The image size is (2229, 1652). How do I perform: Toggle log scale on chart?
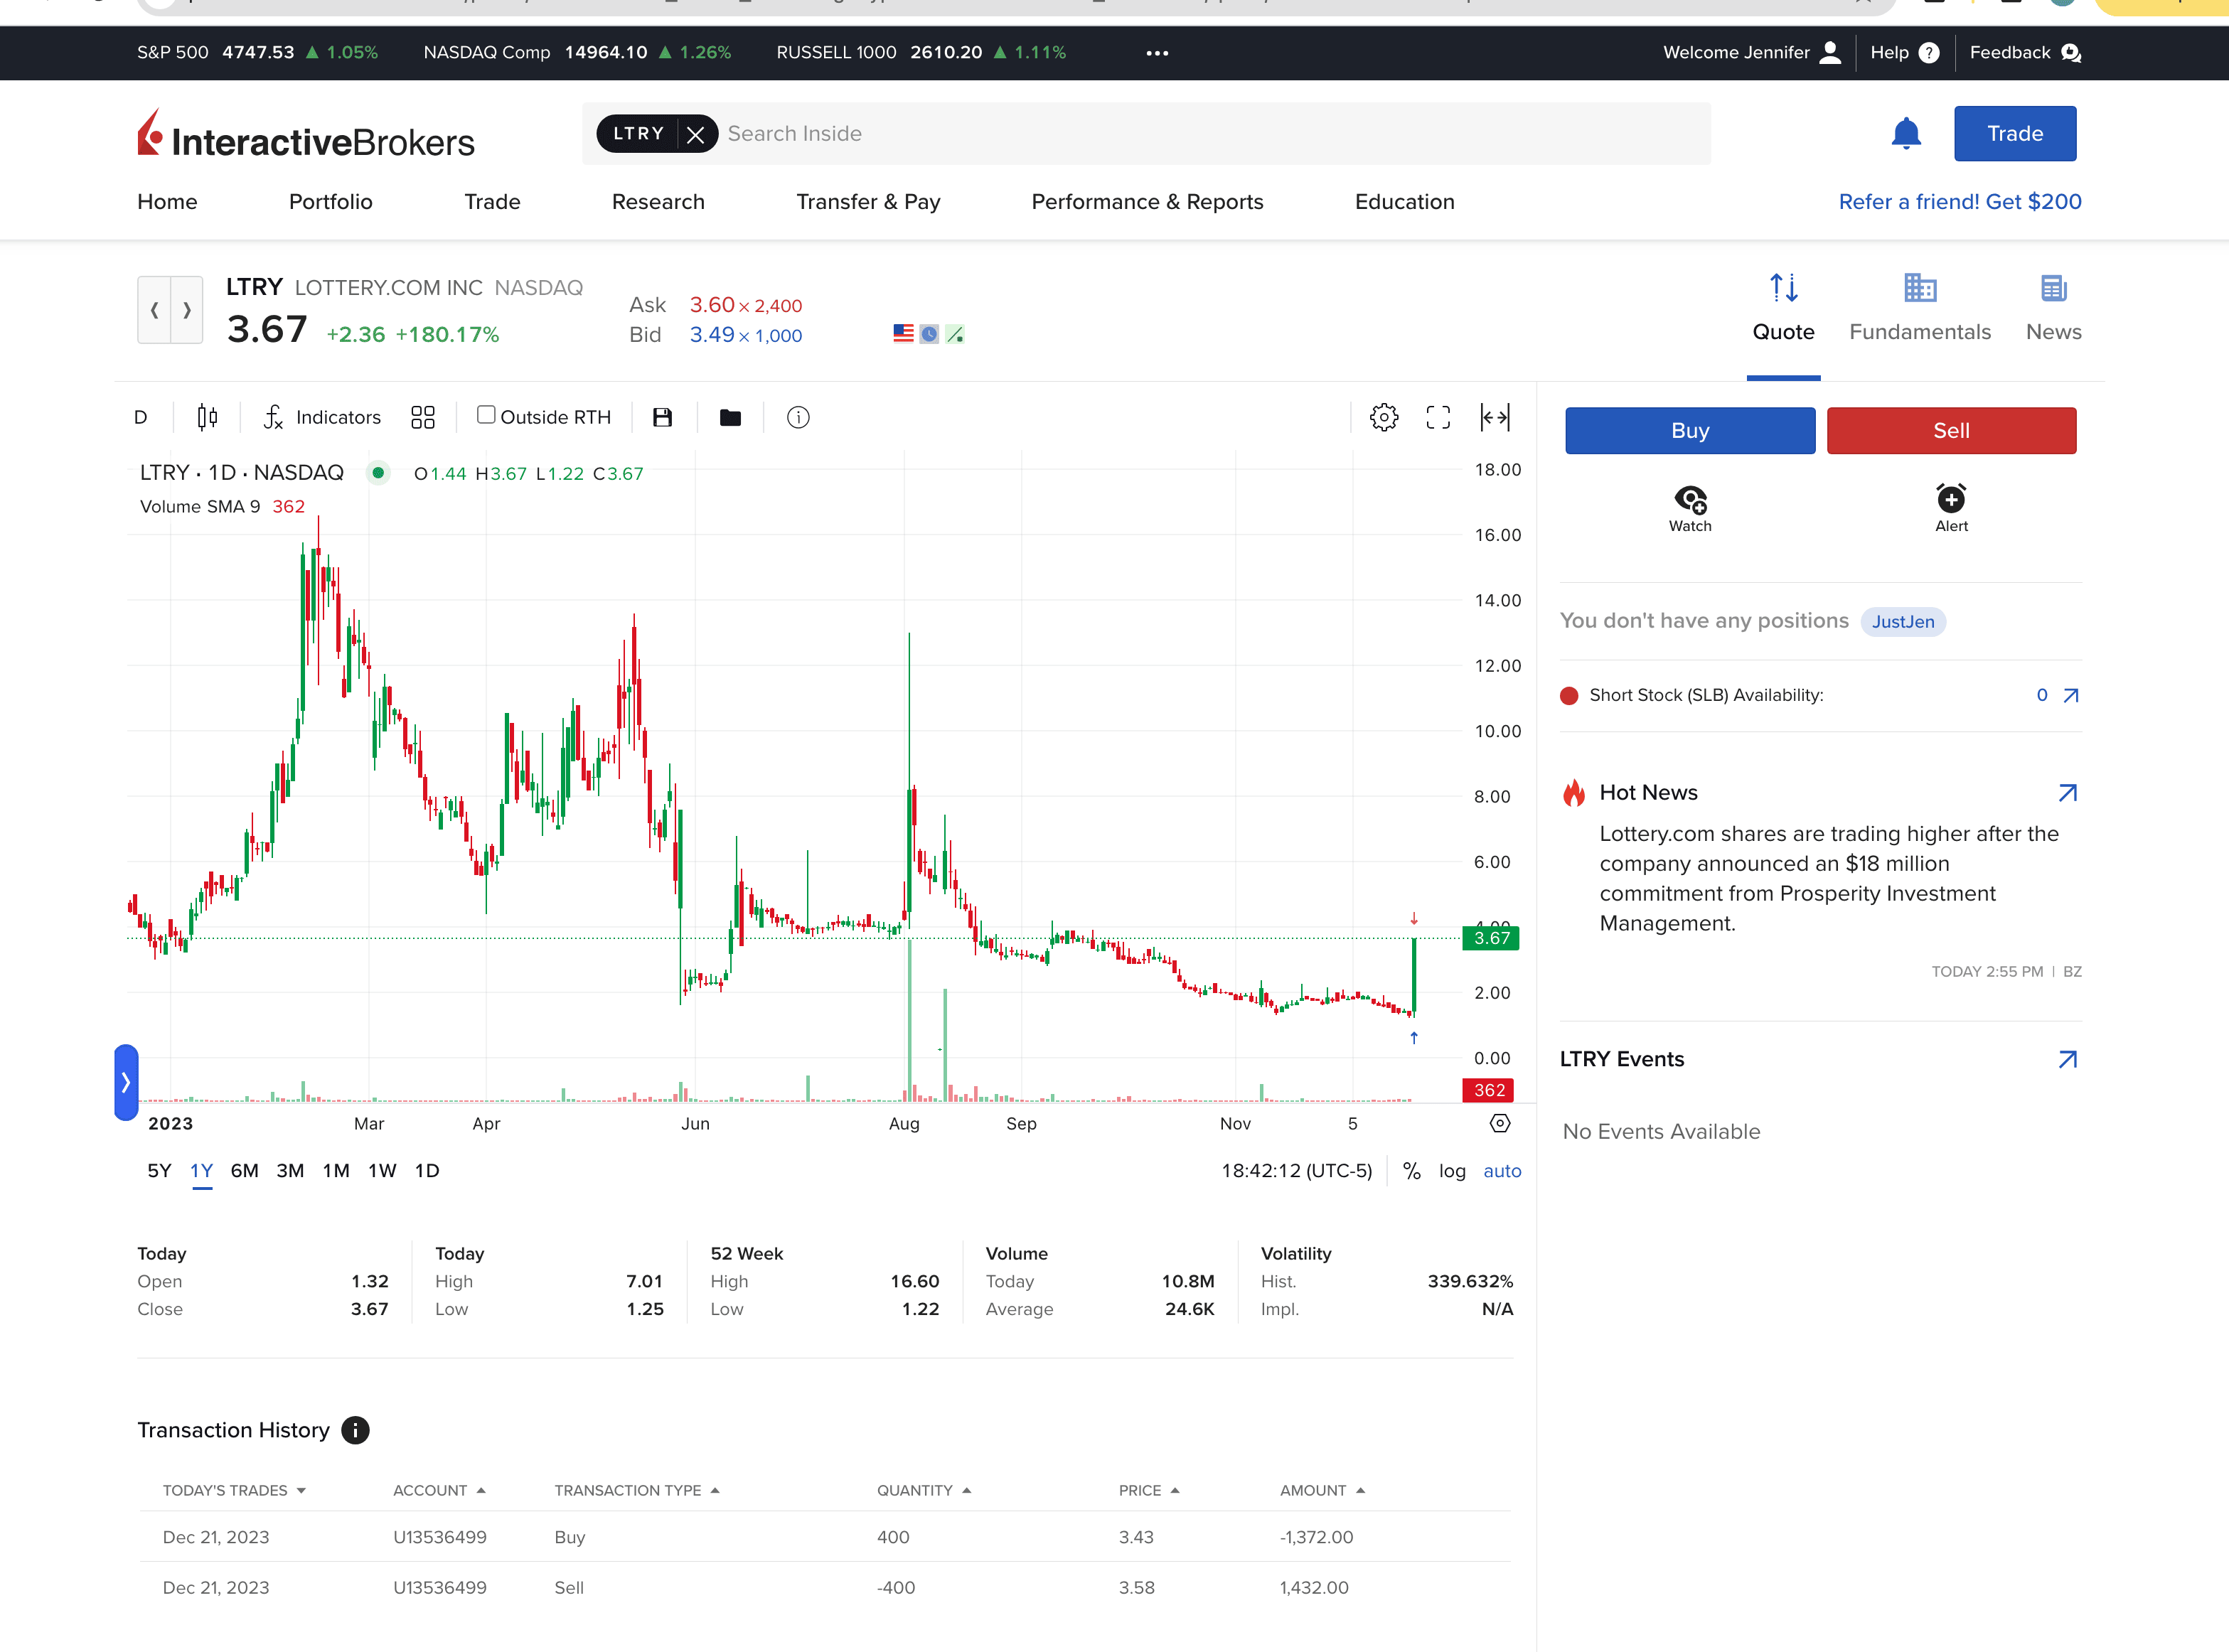click(x=1452, y=1171)
